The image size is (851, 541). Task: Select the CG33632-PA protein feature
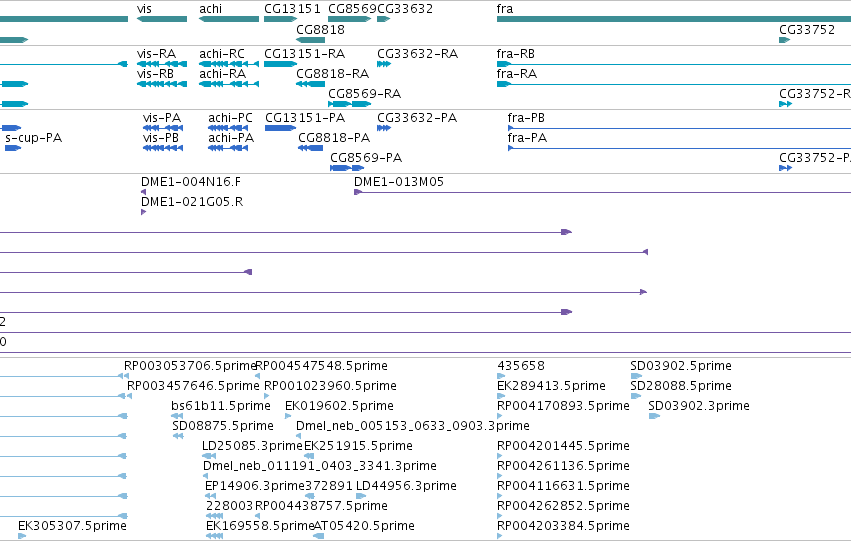click(x=384, y=128)
